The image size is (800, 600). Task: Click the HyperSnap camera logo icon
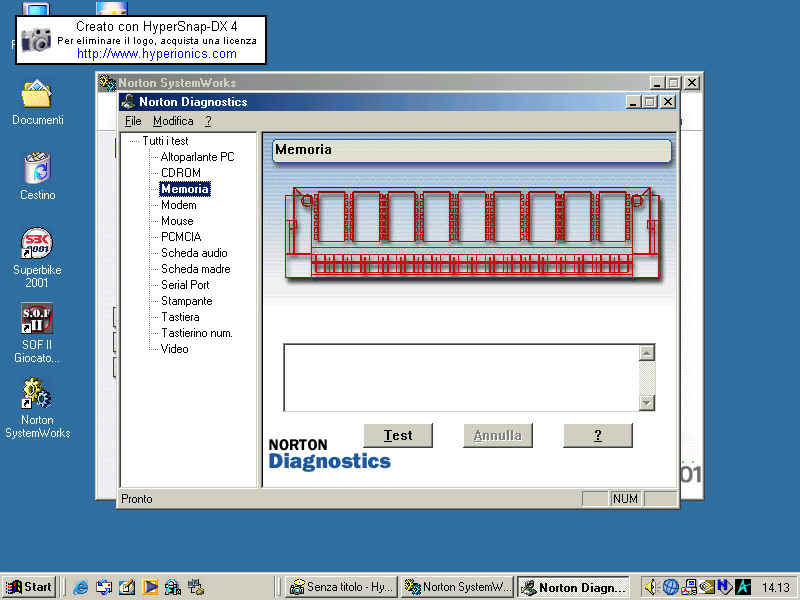click(36, 39)
